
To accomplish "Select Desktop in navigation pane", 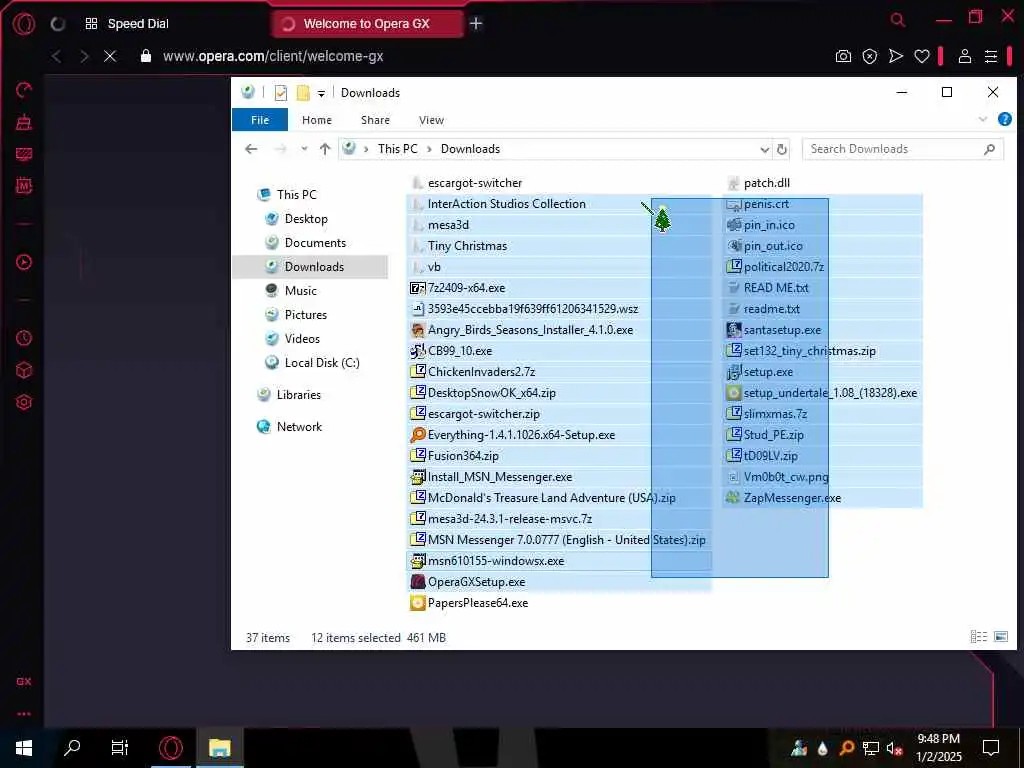I will (306, 219).
